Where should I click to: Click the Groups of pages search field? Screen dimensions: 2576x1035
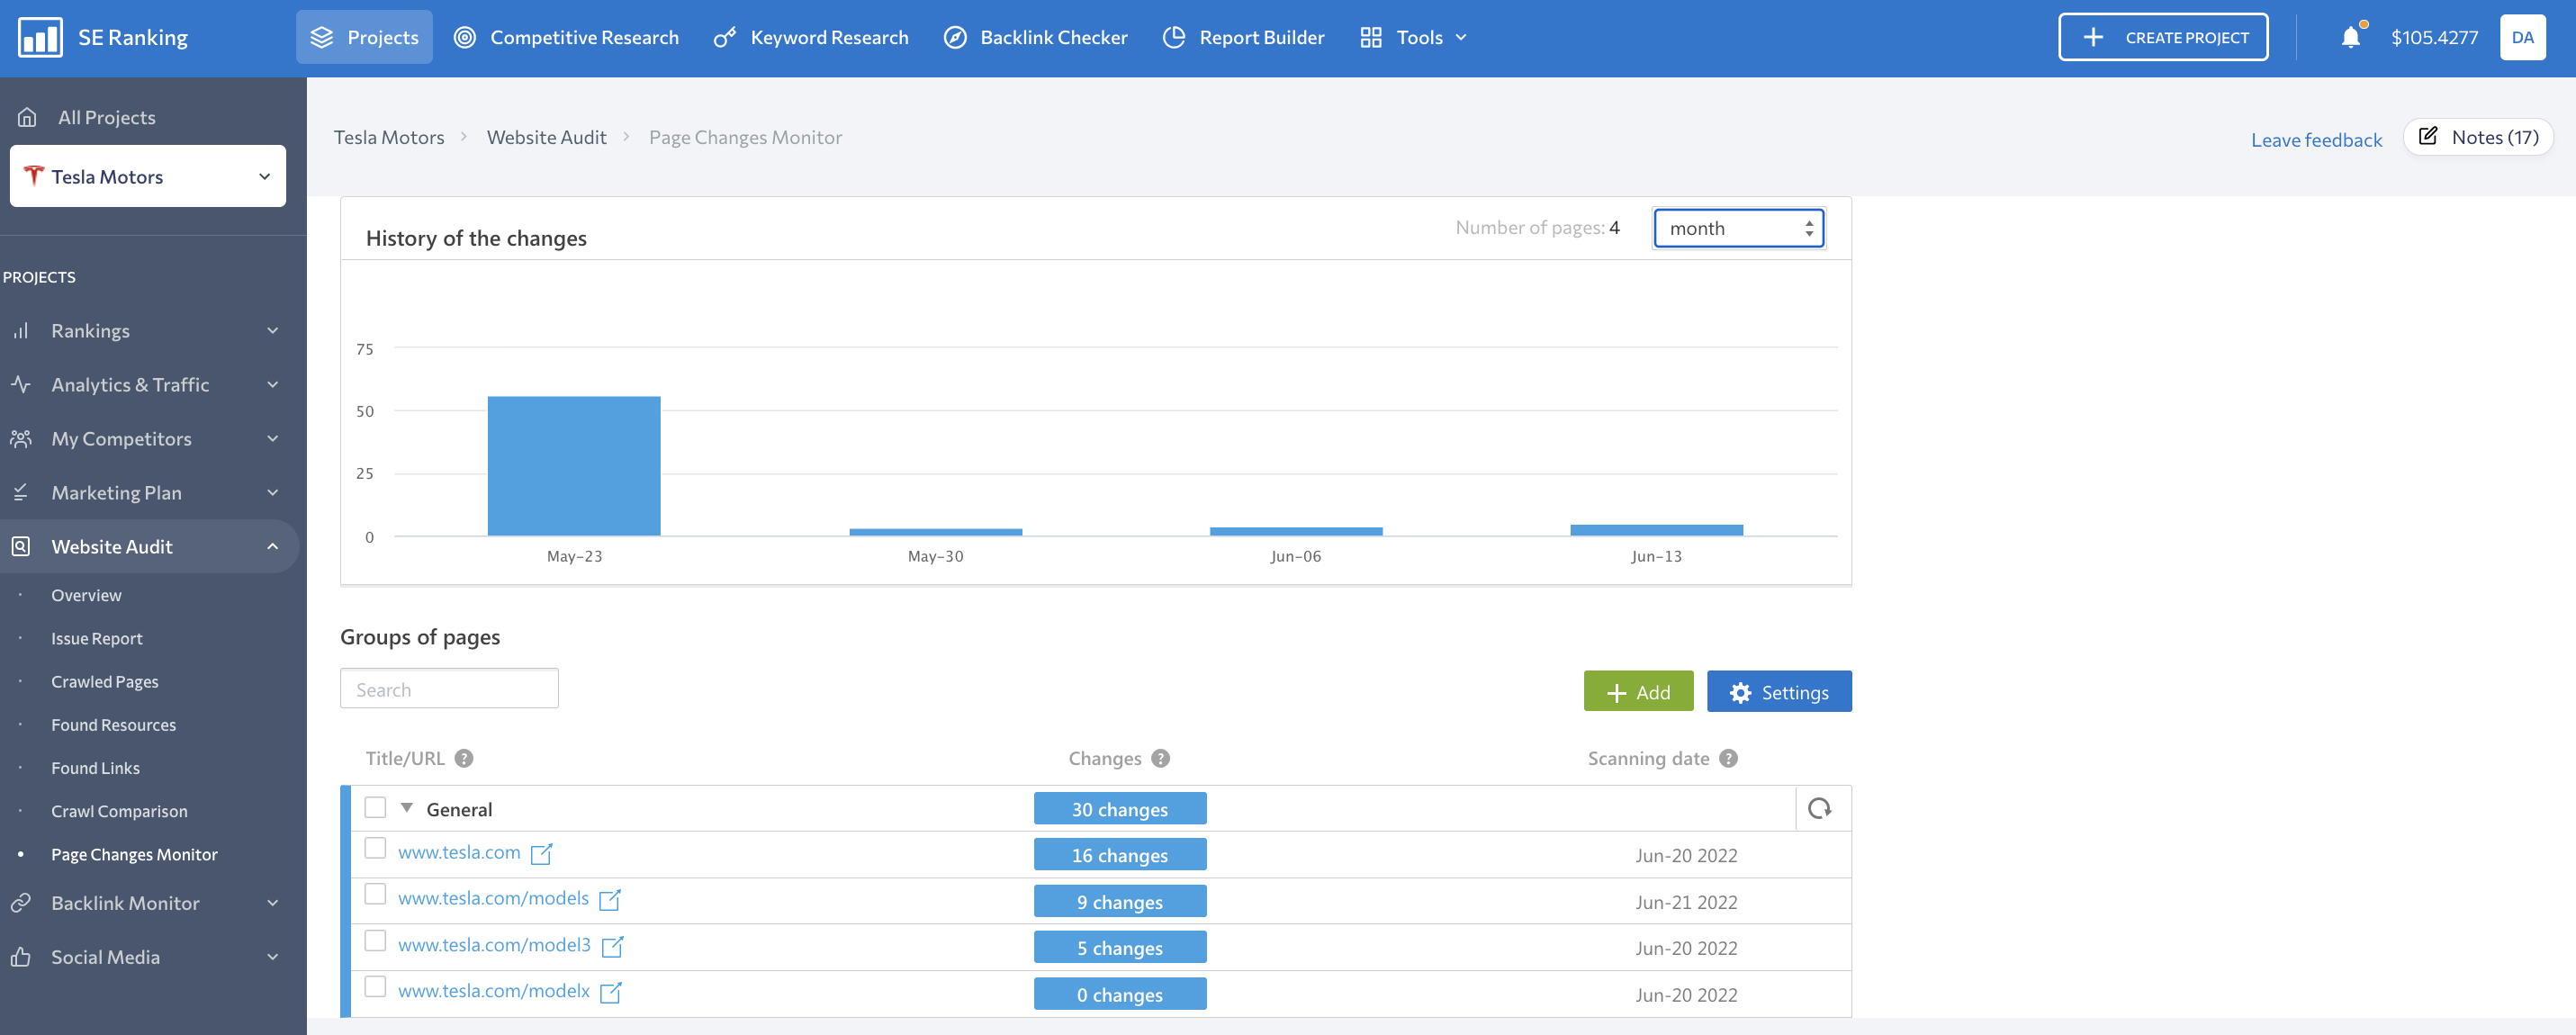click(449, 689)
